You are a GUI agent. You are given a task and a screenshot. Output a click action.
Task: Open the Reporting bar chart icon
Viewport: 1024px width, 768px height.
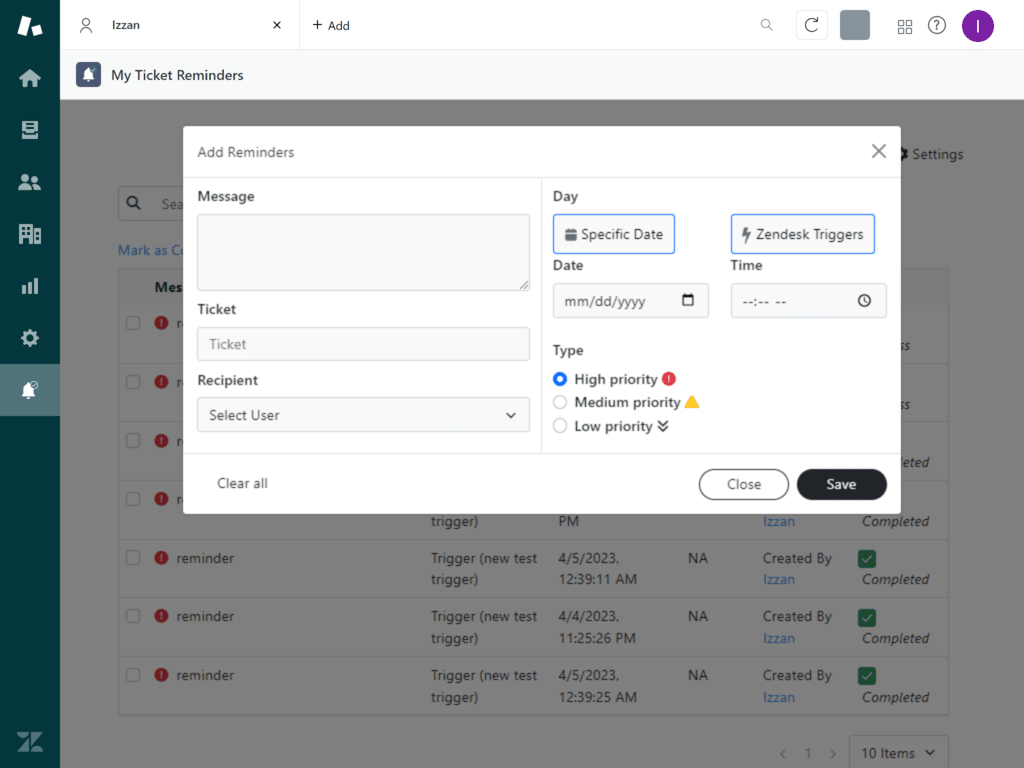(30, 286)
